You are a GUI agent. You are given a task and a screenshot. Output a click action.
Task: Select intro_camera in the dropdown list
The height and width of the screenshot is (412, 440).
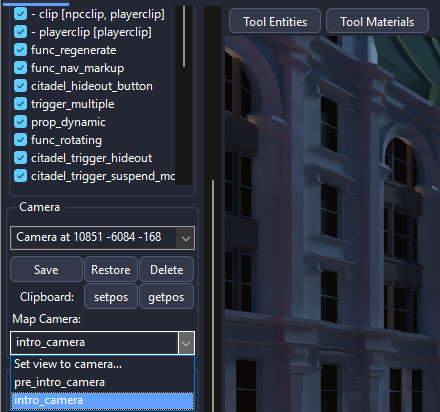point(102,400)
